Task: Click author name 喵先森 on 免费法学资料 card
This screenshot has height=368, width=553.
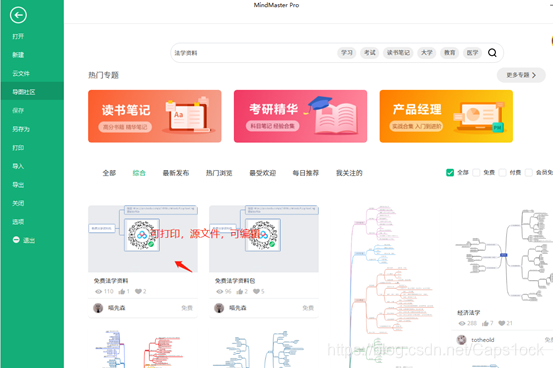Action: 116,308
